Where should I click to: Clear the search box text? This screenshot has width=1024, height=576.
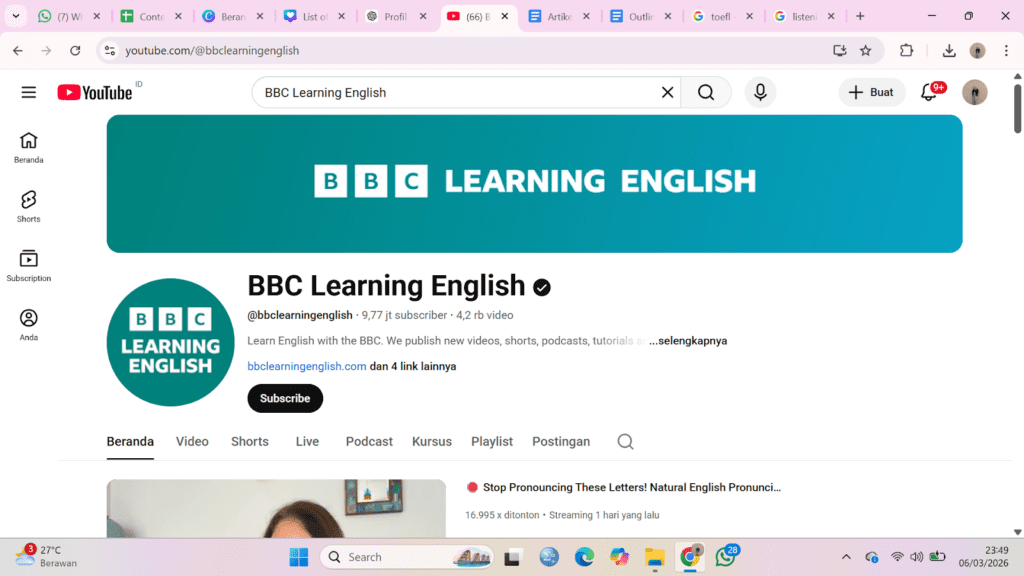pyautogui.click(x=667, y=92)
